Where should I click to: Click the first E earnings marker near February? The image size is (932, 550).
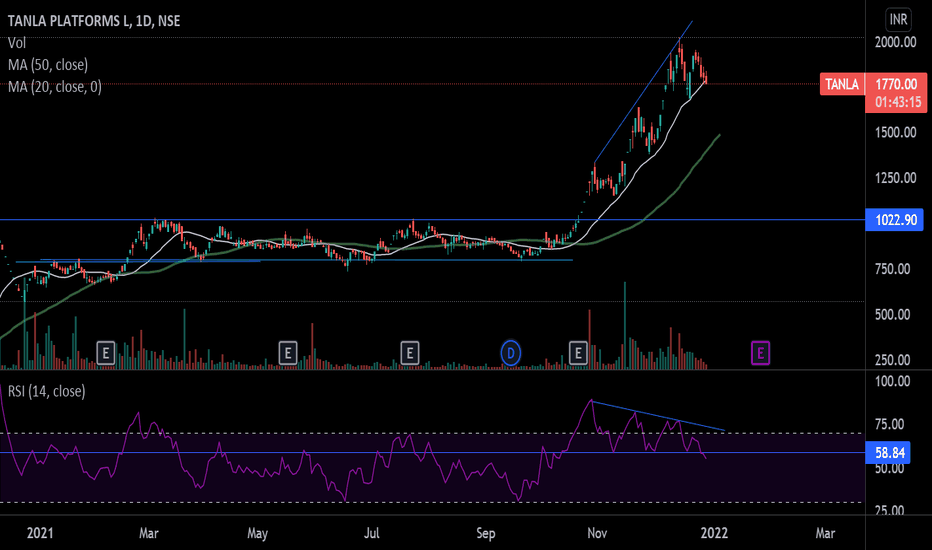(x=105, y=353)
